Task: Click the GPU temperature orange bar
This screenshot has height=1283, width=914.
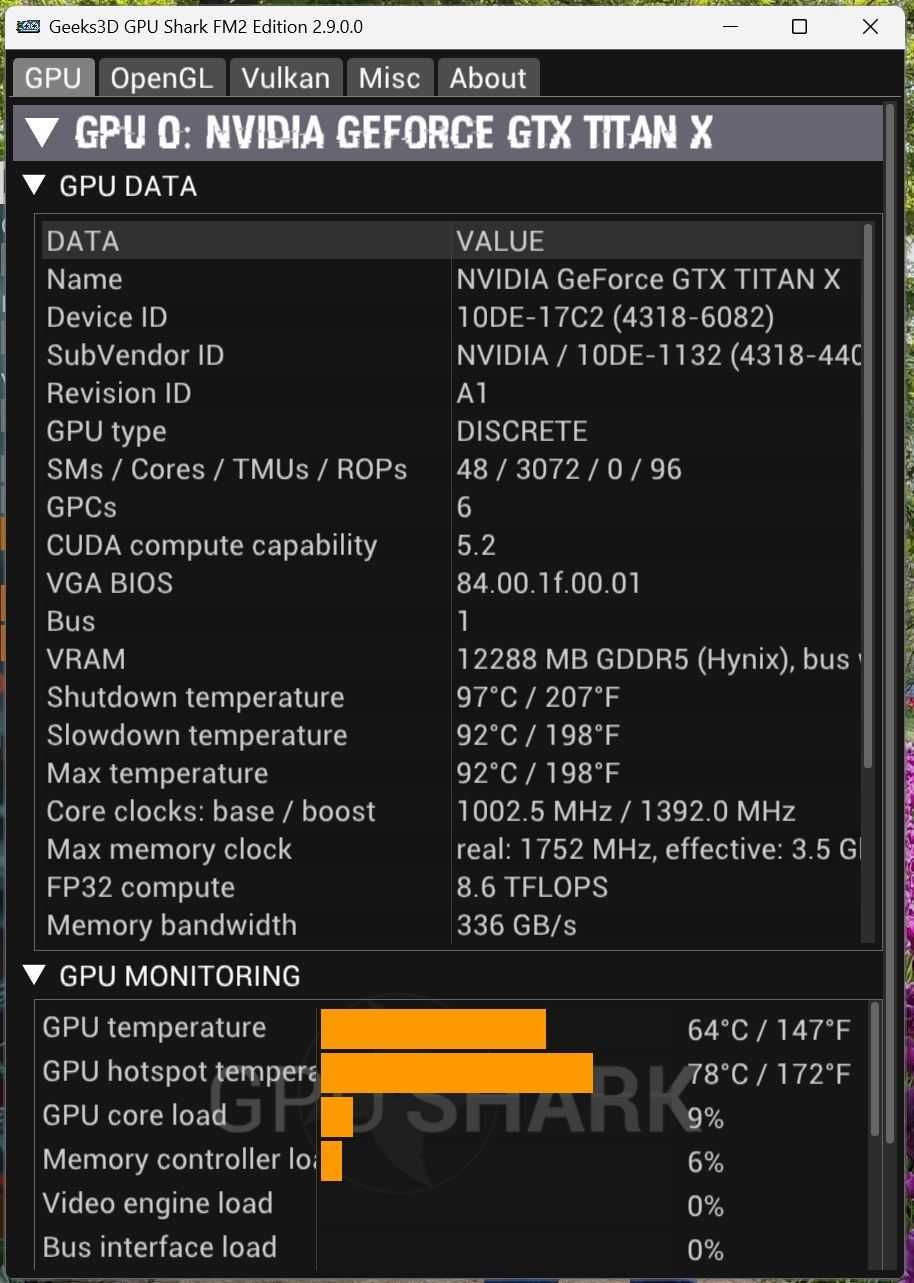Action: 433,1029
